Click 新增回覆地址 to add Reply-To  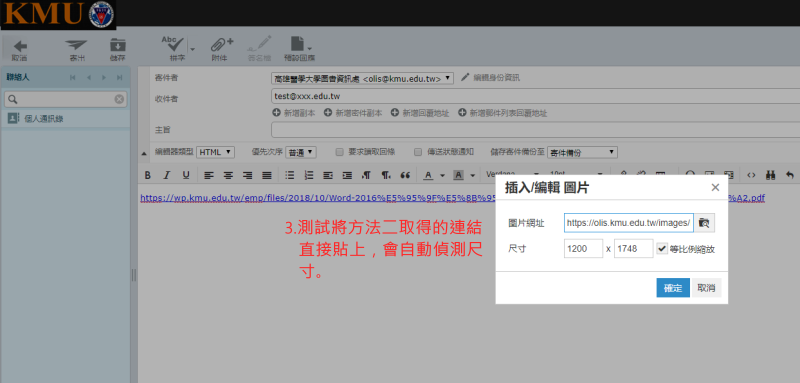[x=420, y=113]
